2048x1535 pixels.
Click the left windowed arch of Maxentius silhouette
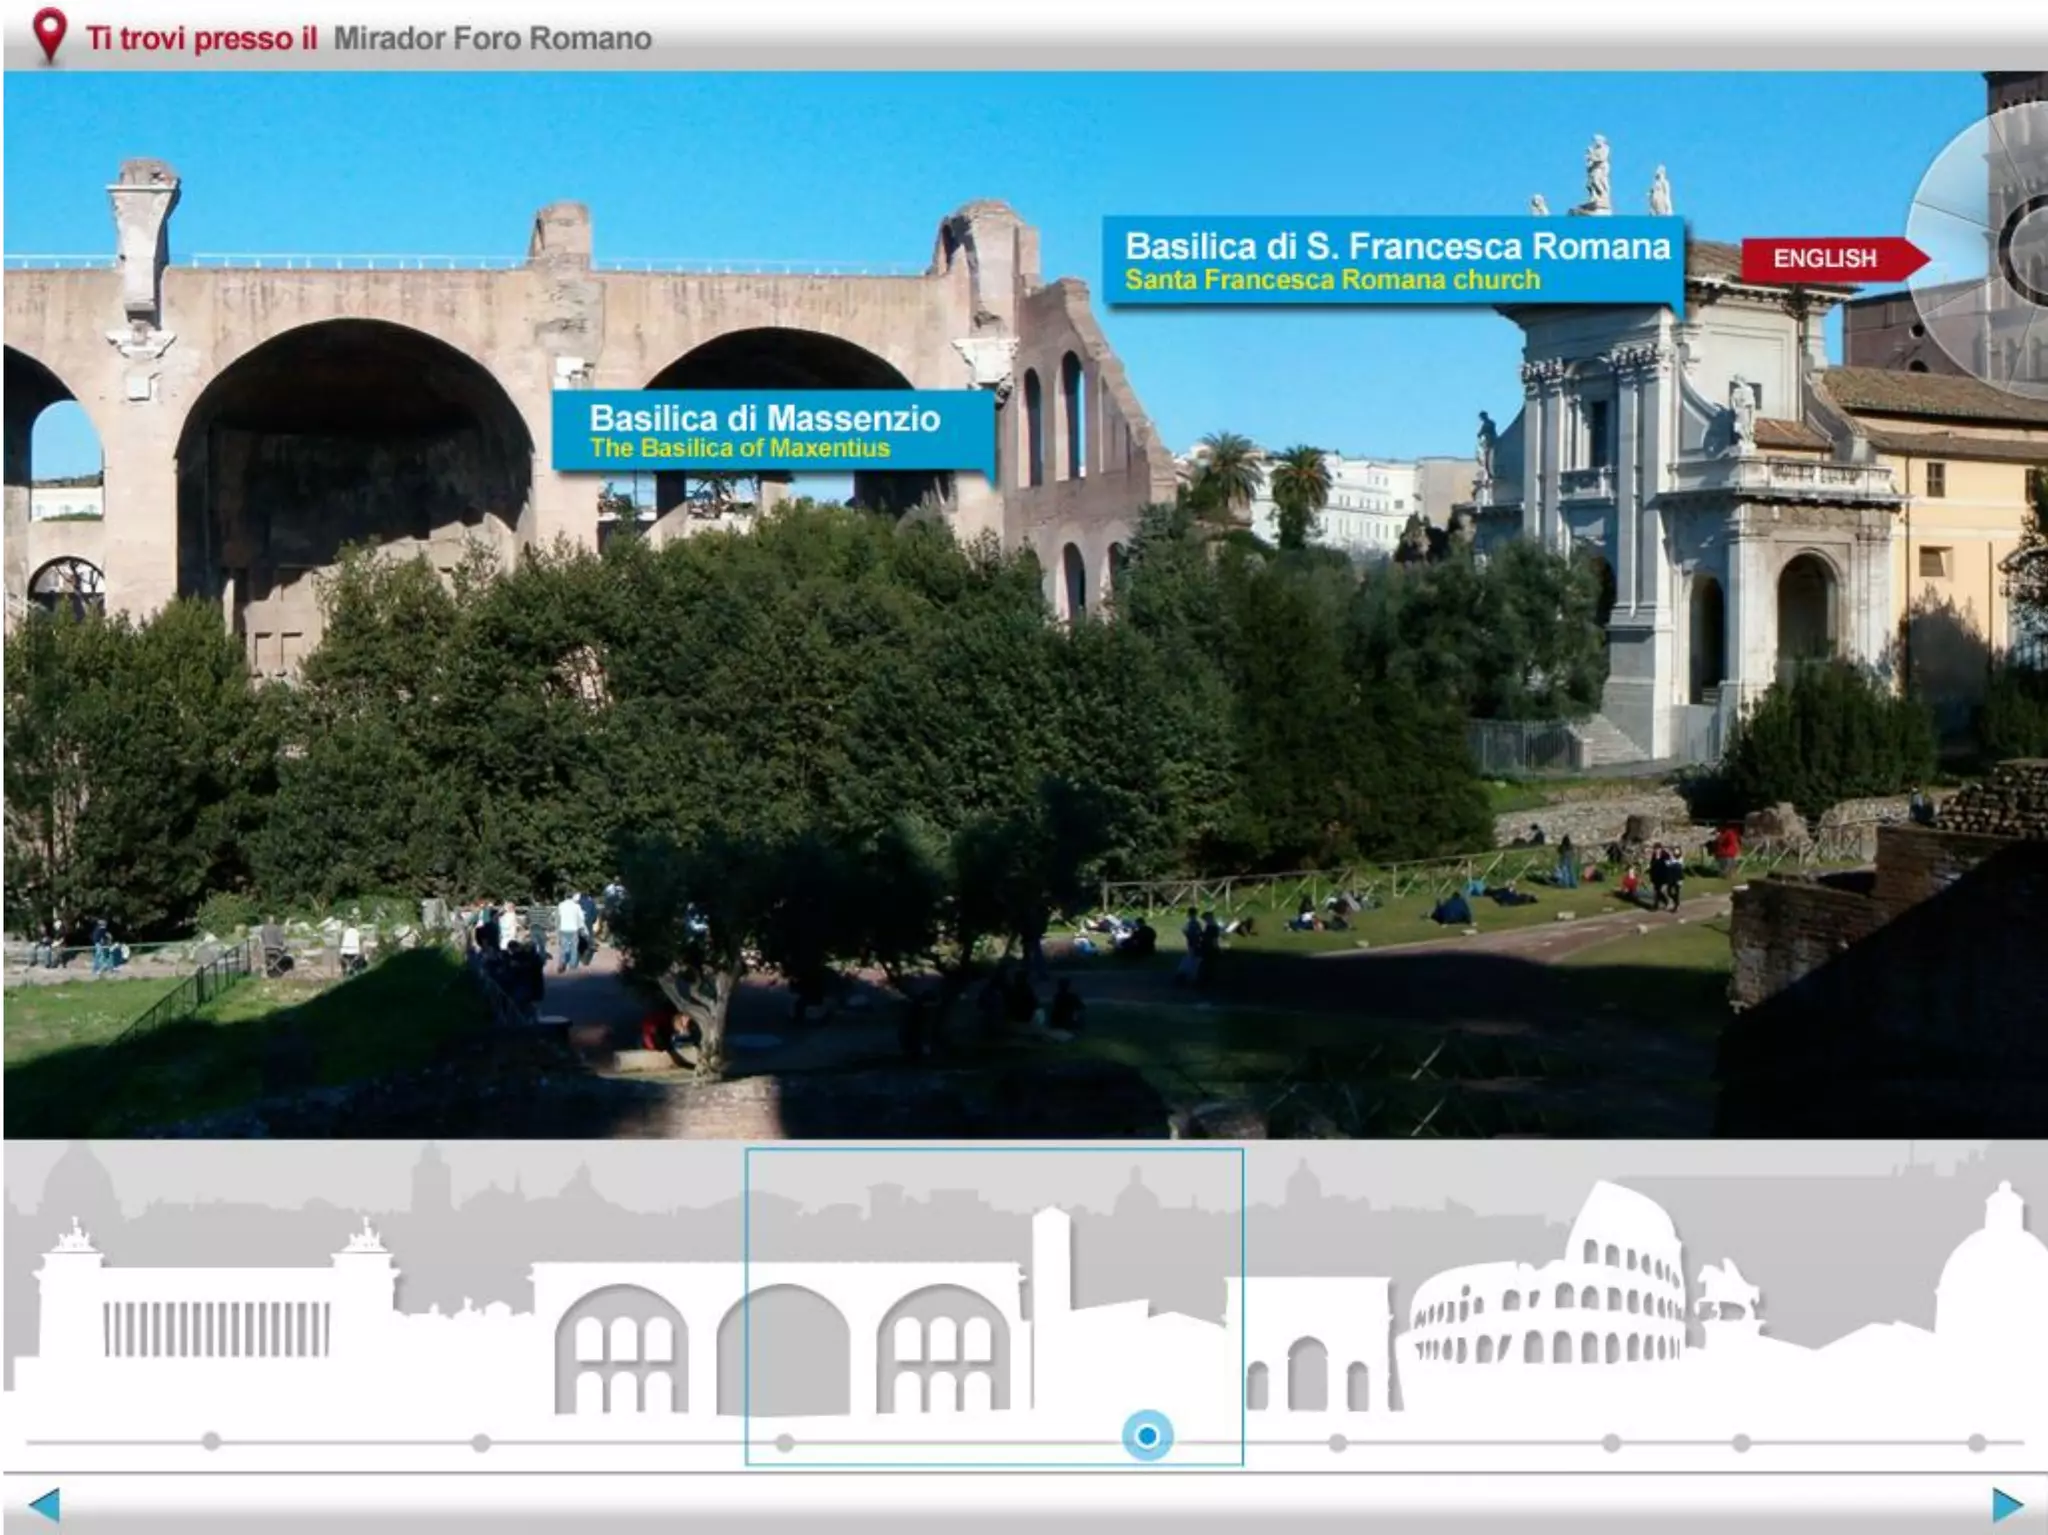[622, 1350]
